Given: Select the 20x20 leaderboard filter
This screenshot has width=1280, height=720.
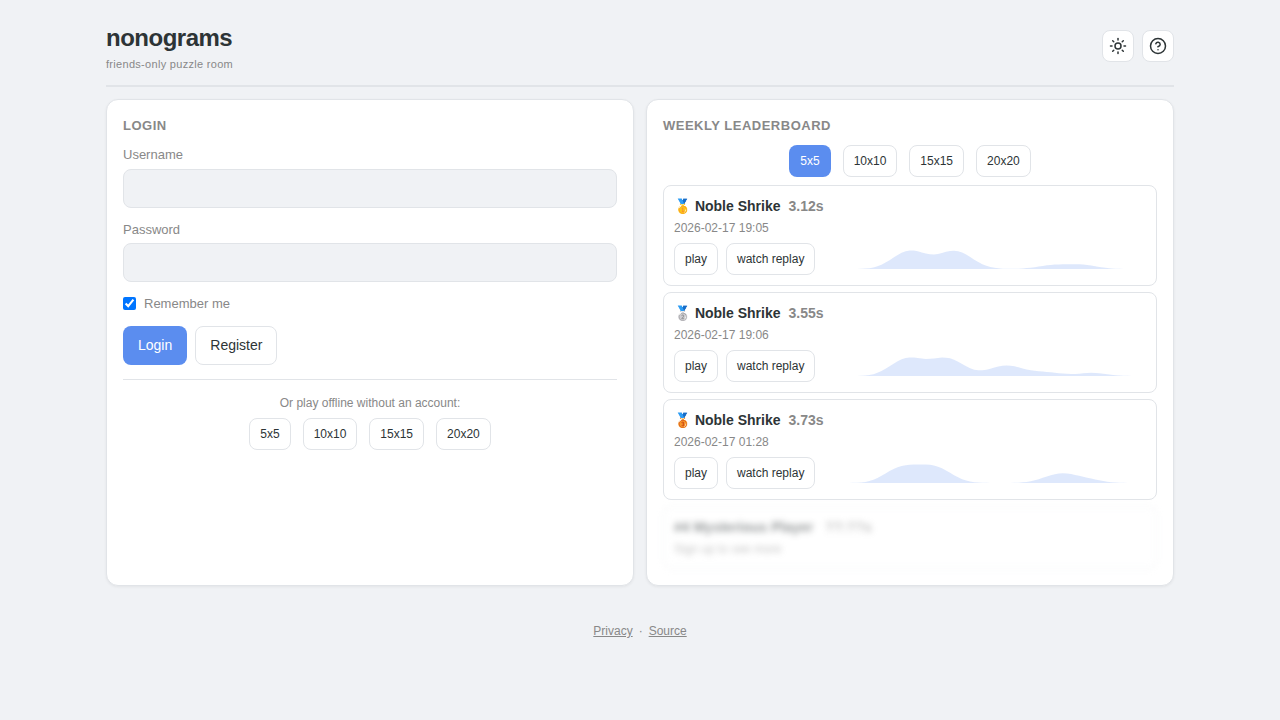Looking at the screenshot, I should point(1003,161).
